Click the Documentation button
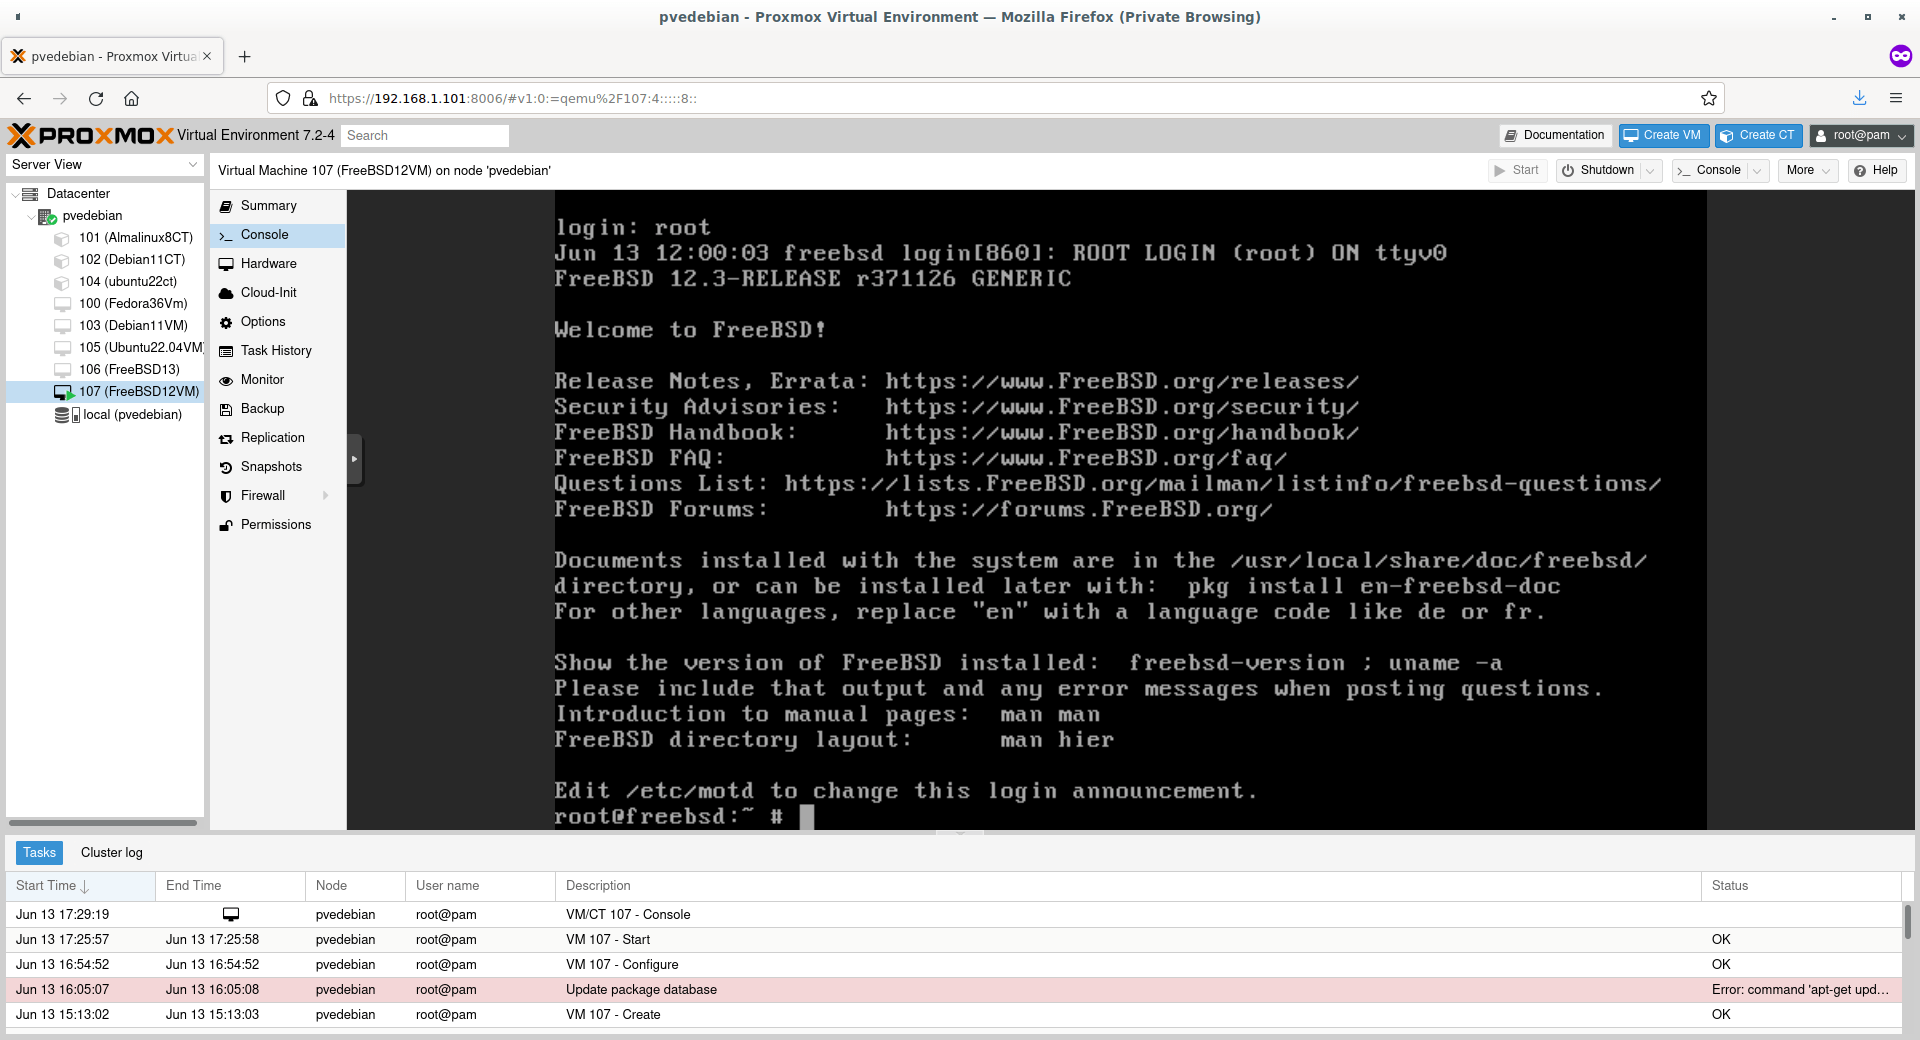Screen dimensions: 1920x1040 tap(1554, 136)
